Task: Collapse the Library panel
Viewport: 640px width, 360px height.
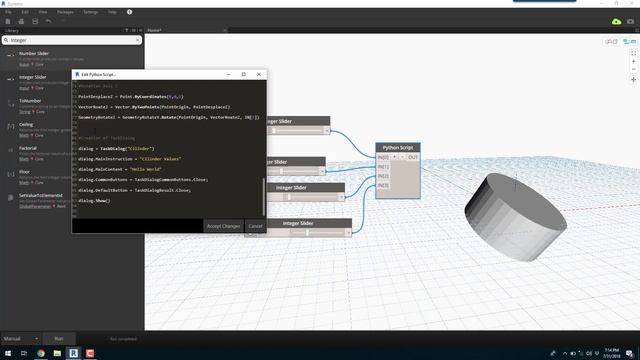Action: click(x=140, y=31)
